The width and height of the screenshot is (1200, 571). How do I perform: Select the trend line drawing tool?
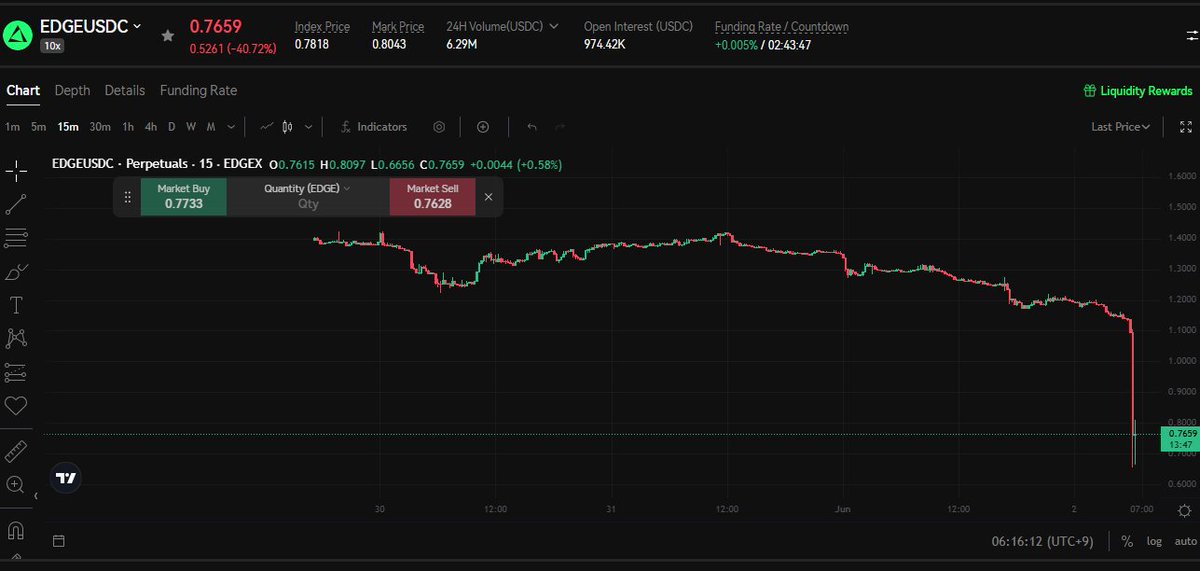(x=16, y=205)
